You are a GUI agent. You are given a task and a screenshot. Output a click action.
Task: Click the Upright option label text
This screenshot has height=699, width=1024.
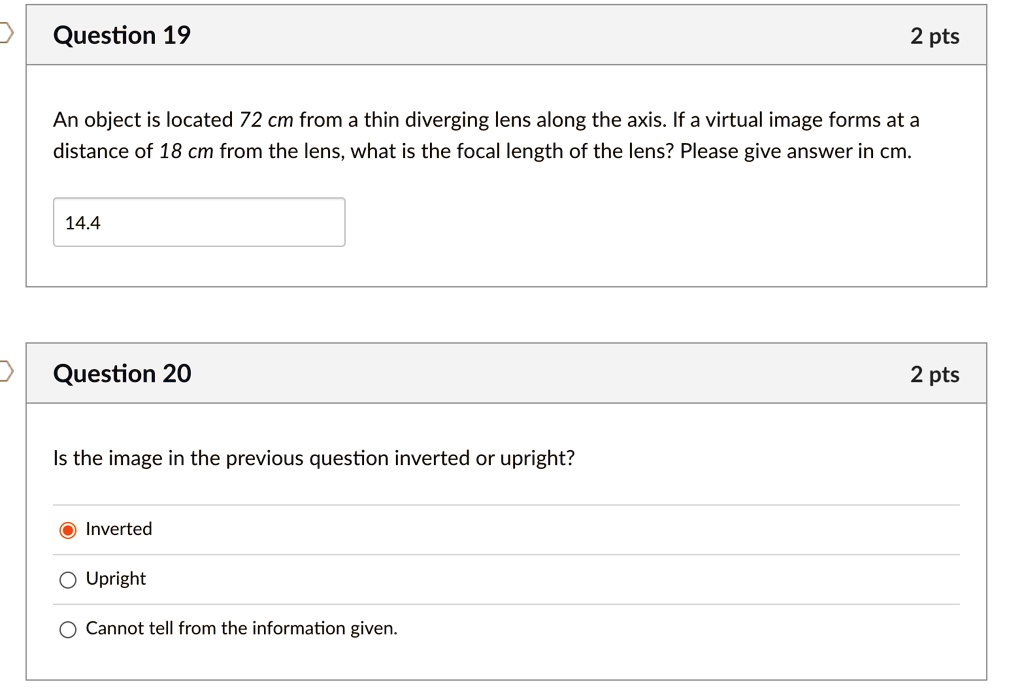point(114,578)
